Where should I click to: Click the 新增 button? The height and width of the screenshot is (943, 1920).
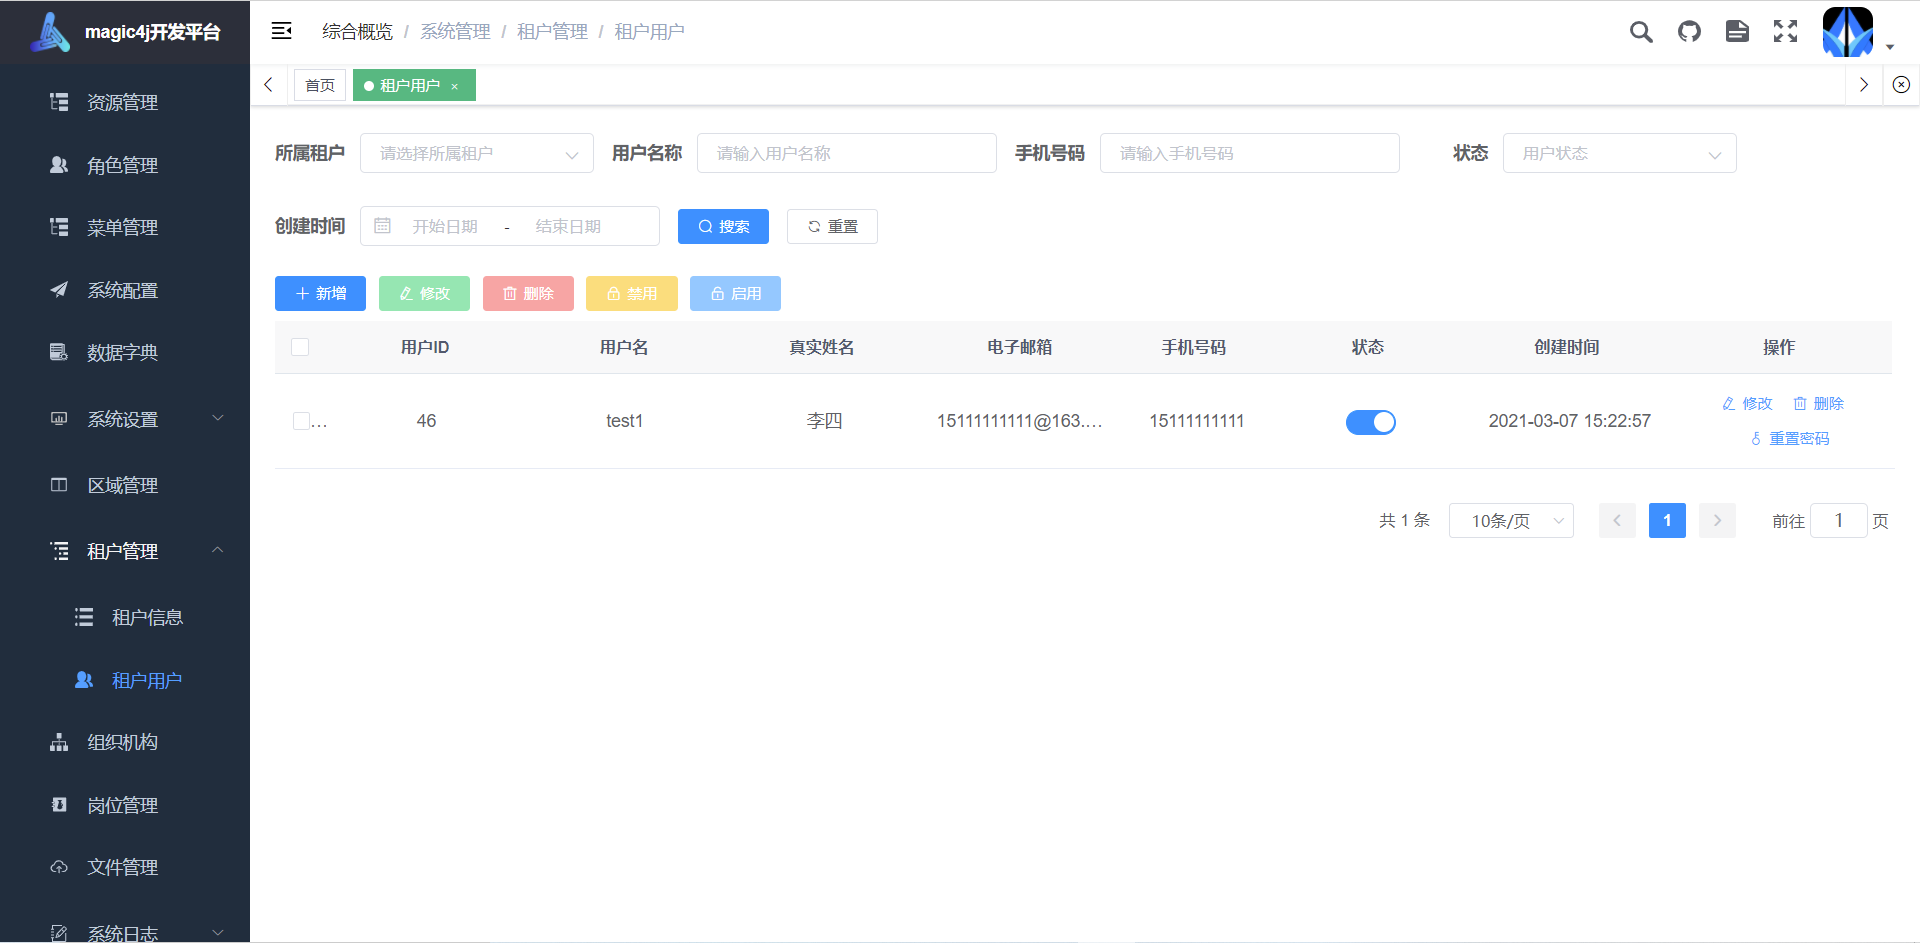[x=320, y=293]
